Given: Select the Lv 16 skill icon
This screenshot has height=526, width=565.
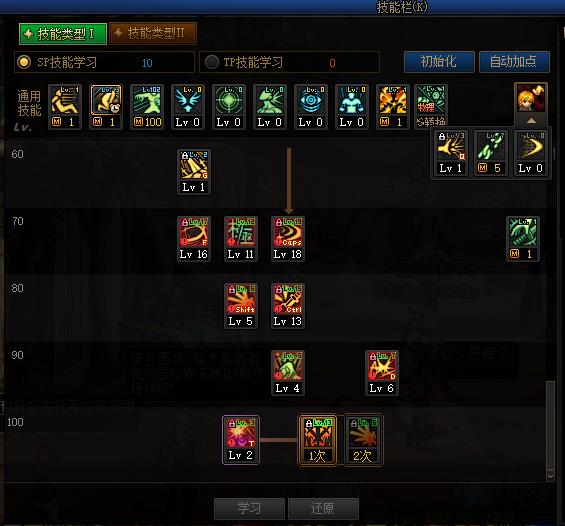Looking at the screenshot, I should click(x=194, y=239).
